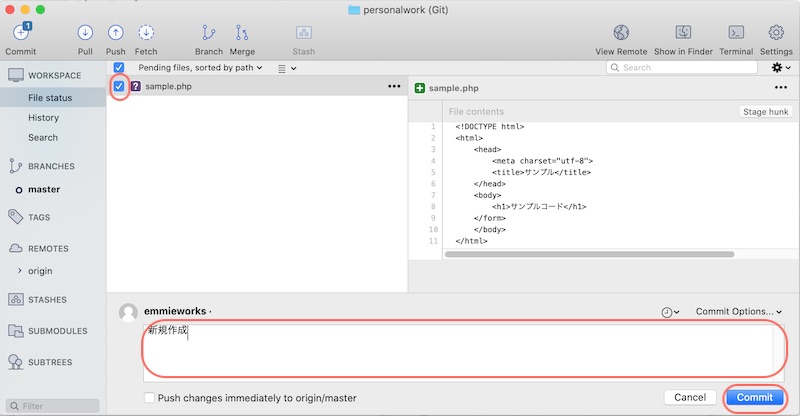Screen dimensions: 800x416
Task: Click the three-dots menu in diff panel header
Action: click(781, 87)
